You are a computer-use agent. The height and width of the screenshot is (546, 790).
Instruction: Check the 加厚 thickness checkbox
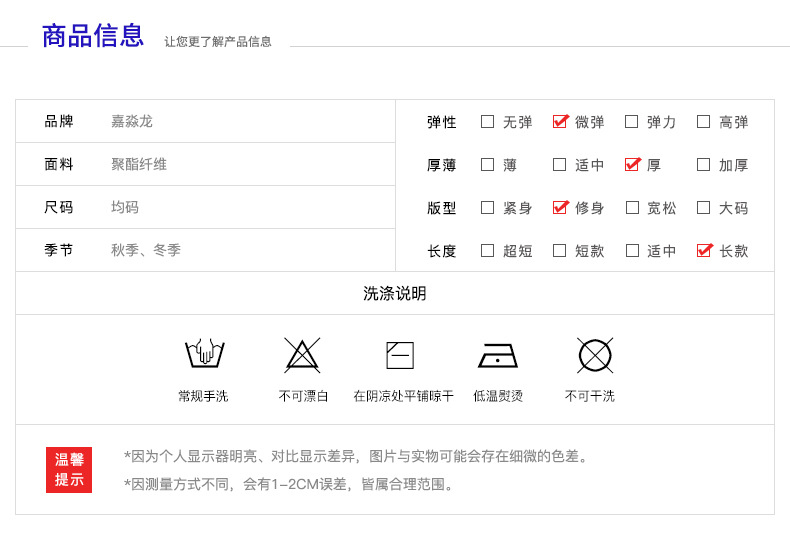[703, 164]
